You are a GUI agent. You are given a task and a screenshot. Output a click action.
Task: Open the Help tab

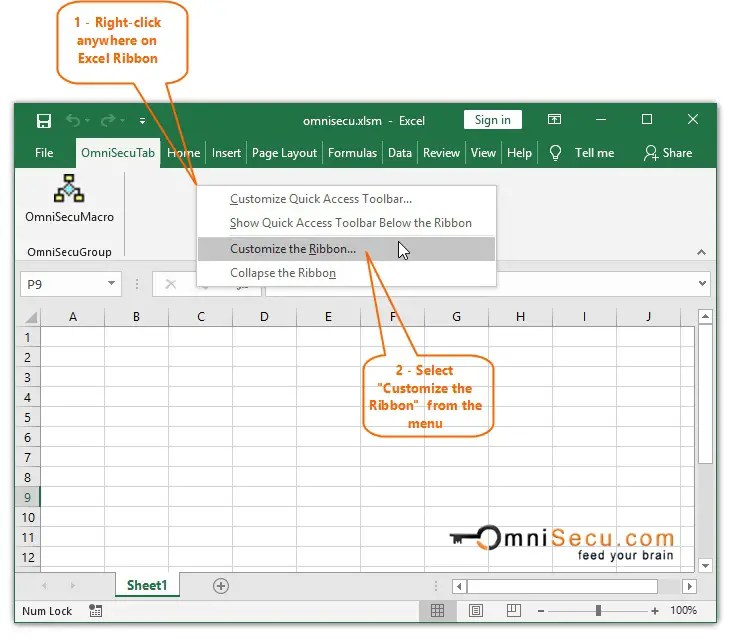[x=519, y=153]
